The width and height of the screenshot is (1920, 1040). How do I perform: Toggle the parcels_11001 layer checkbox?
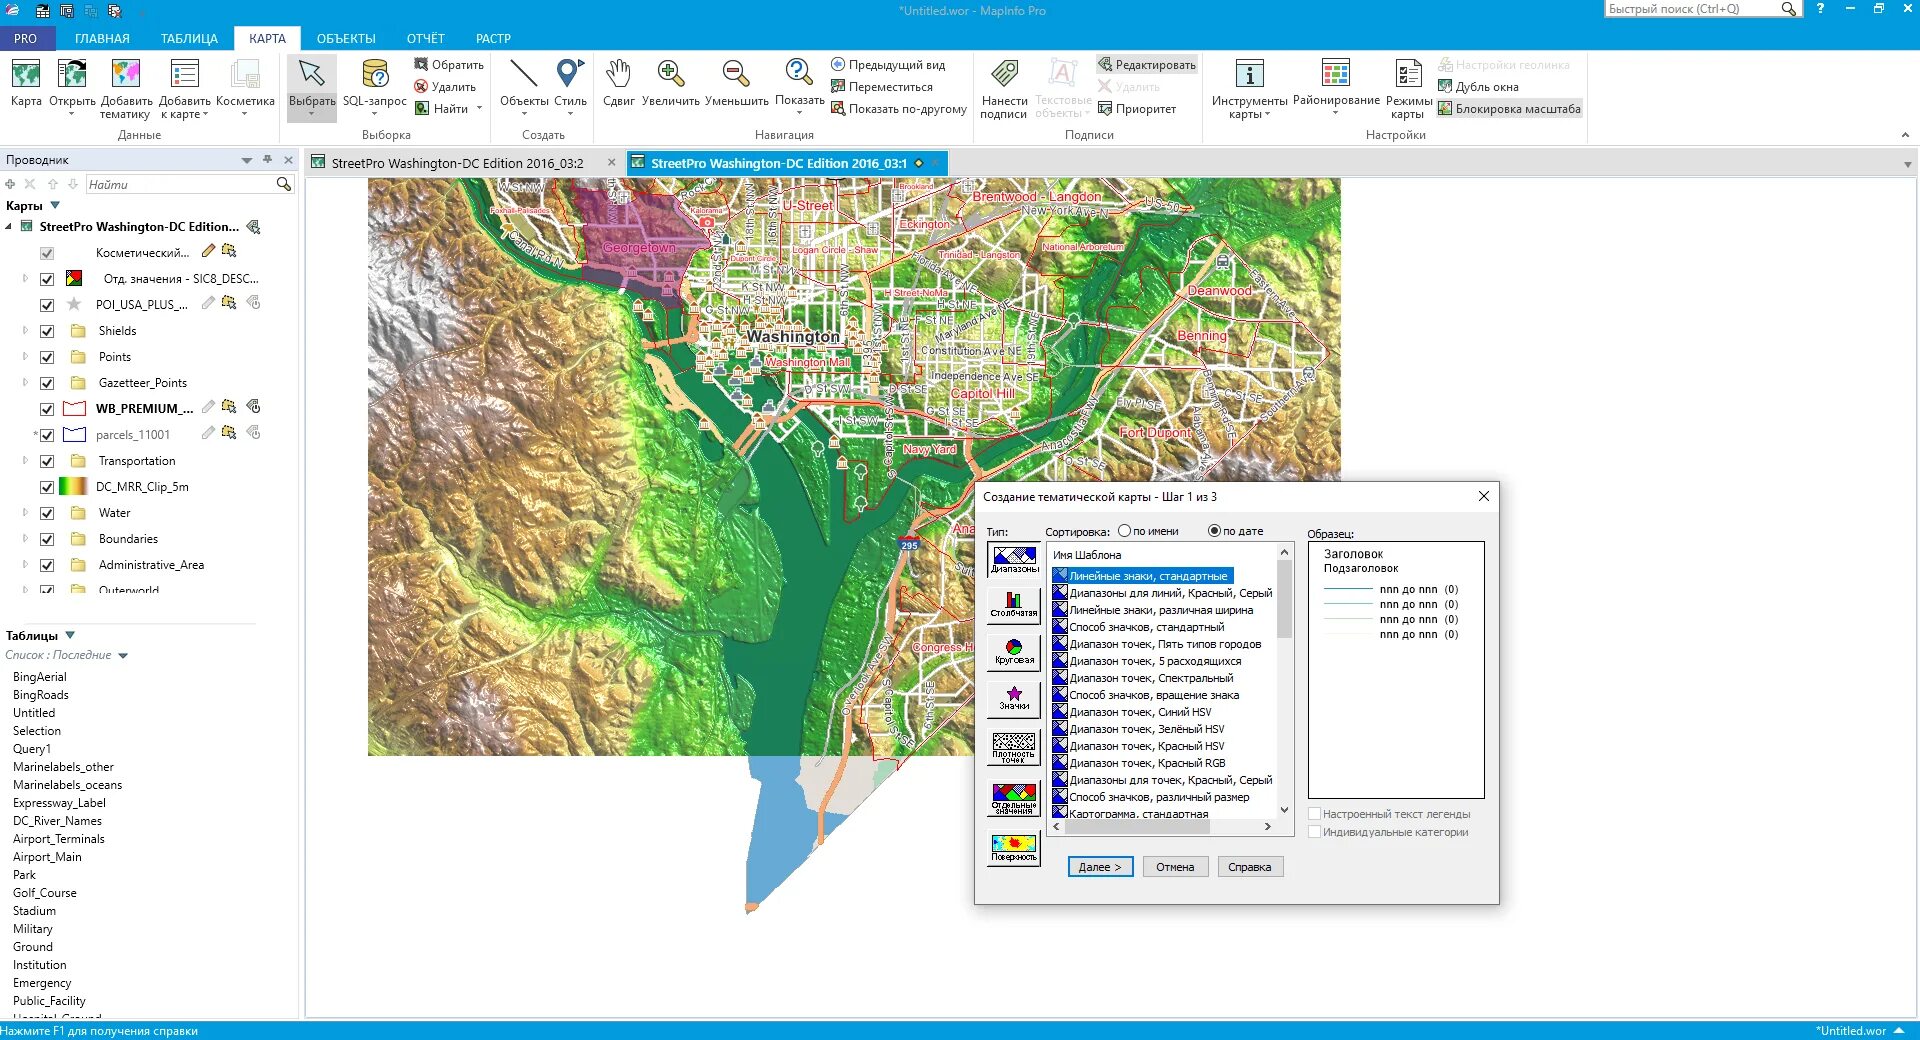tap(47, 435)
